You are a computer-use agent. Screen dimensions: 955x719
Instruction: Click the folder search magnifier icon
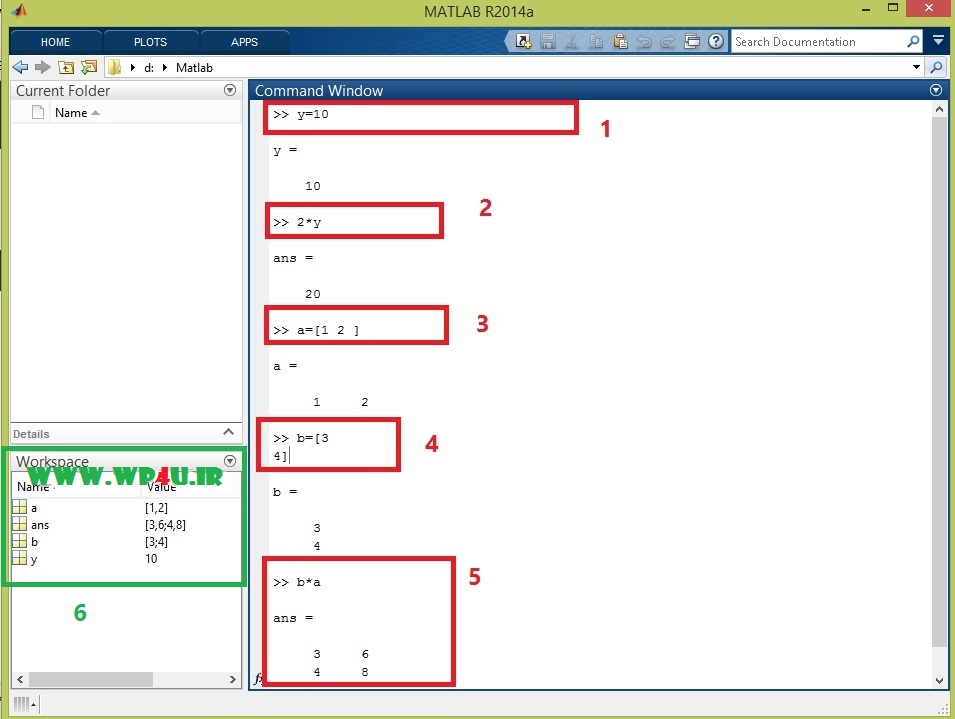[937, 68]
